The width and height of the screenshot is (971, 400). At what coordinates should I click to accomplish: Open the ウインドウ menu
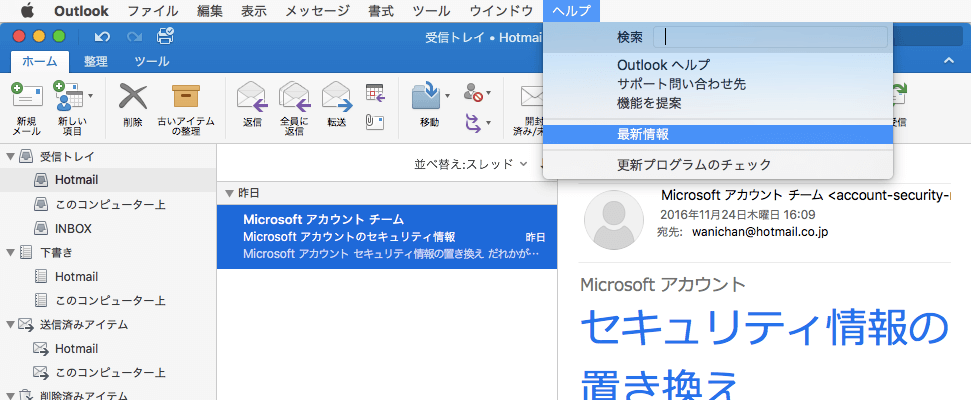click(x=501, y=11)
